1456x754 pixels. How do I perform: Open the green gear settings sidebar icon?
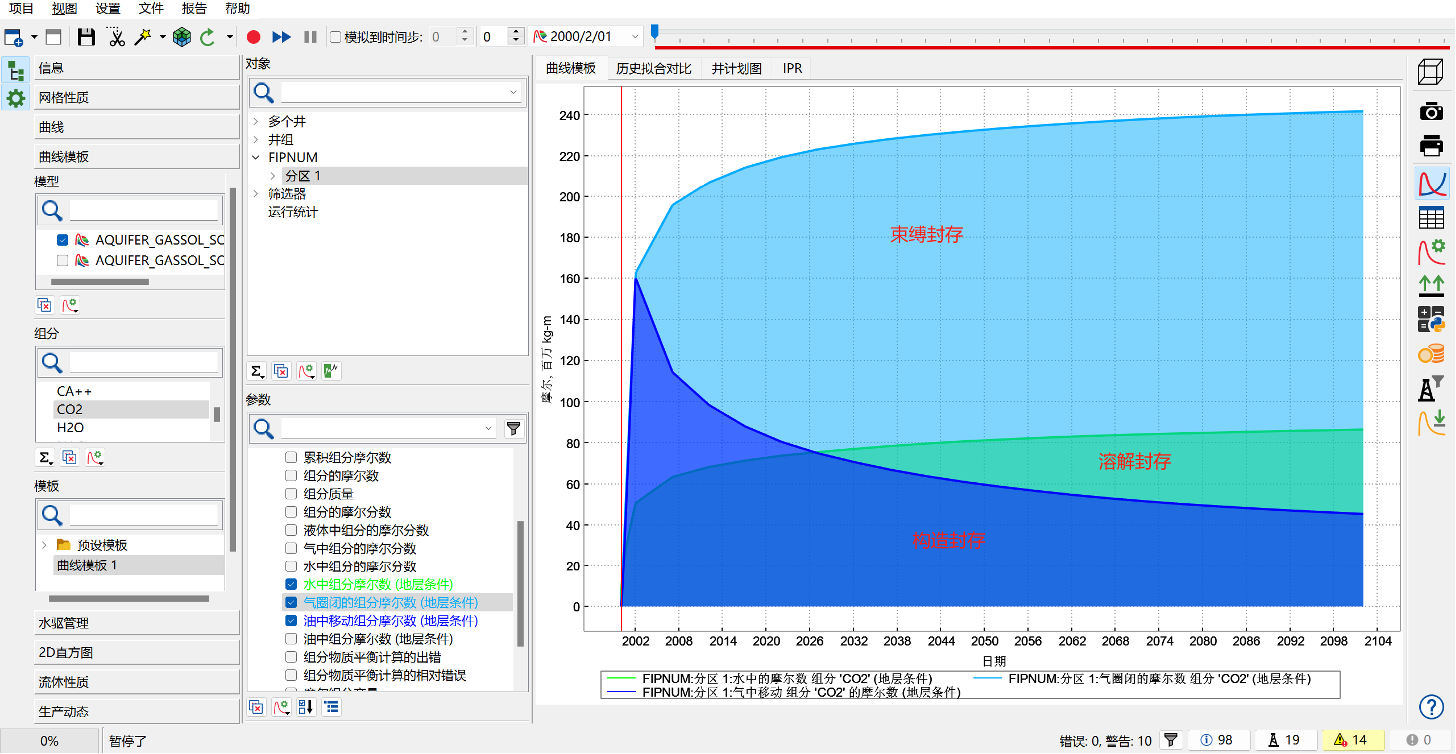coord(16,98)
